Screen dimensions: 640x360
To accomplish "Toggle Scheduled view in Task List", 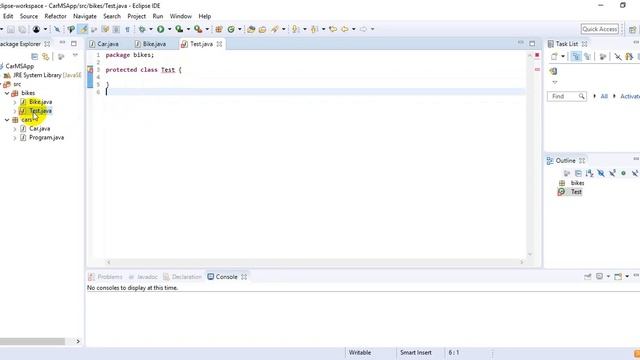I will 587,57.
